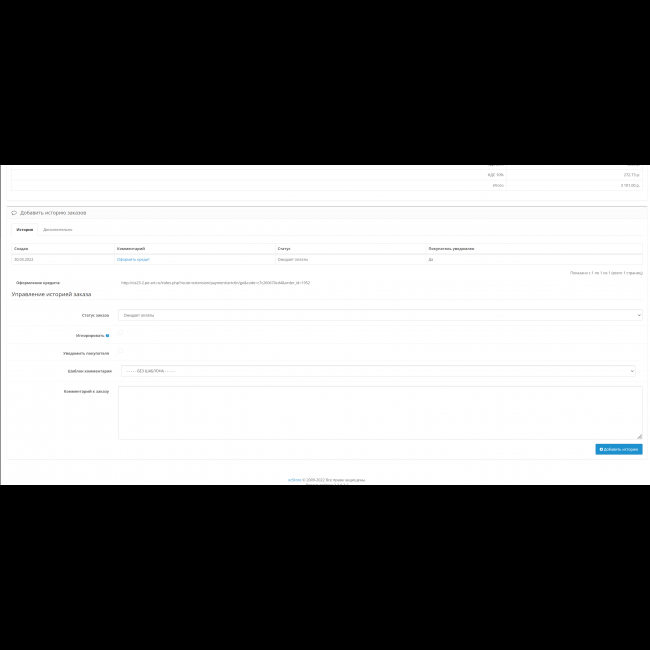This screenshot has width=650, height=650.
Task: Click the plus icon on Добавить историю button
Action: 601,450
